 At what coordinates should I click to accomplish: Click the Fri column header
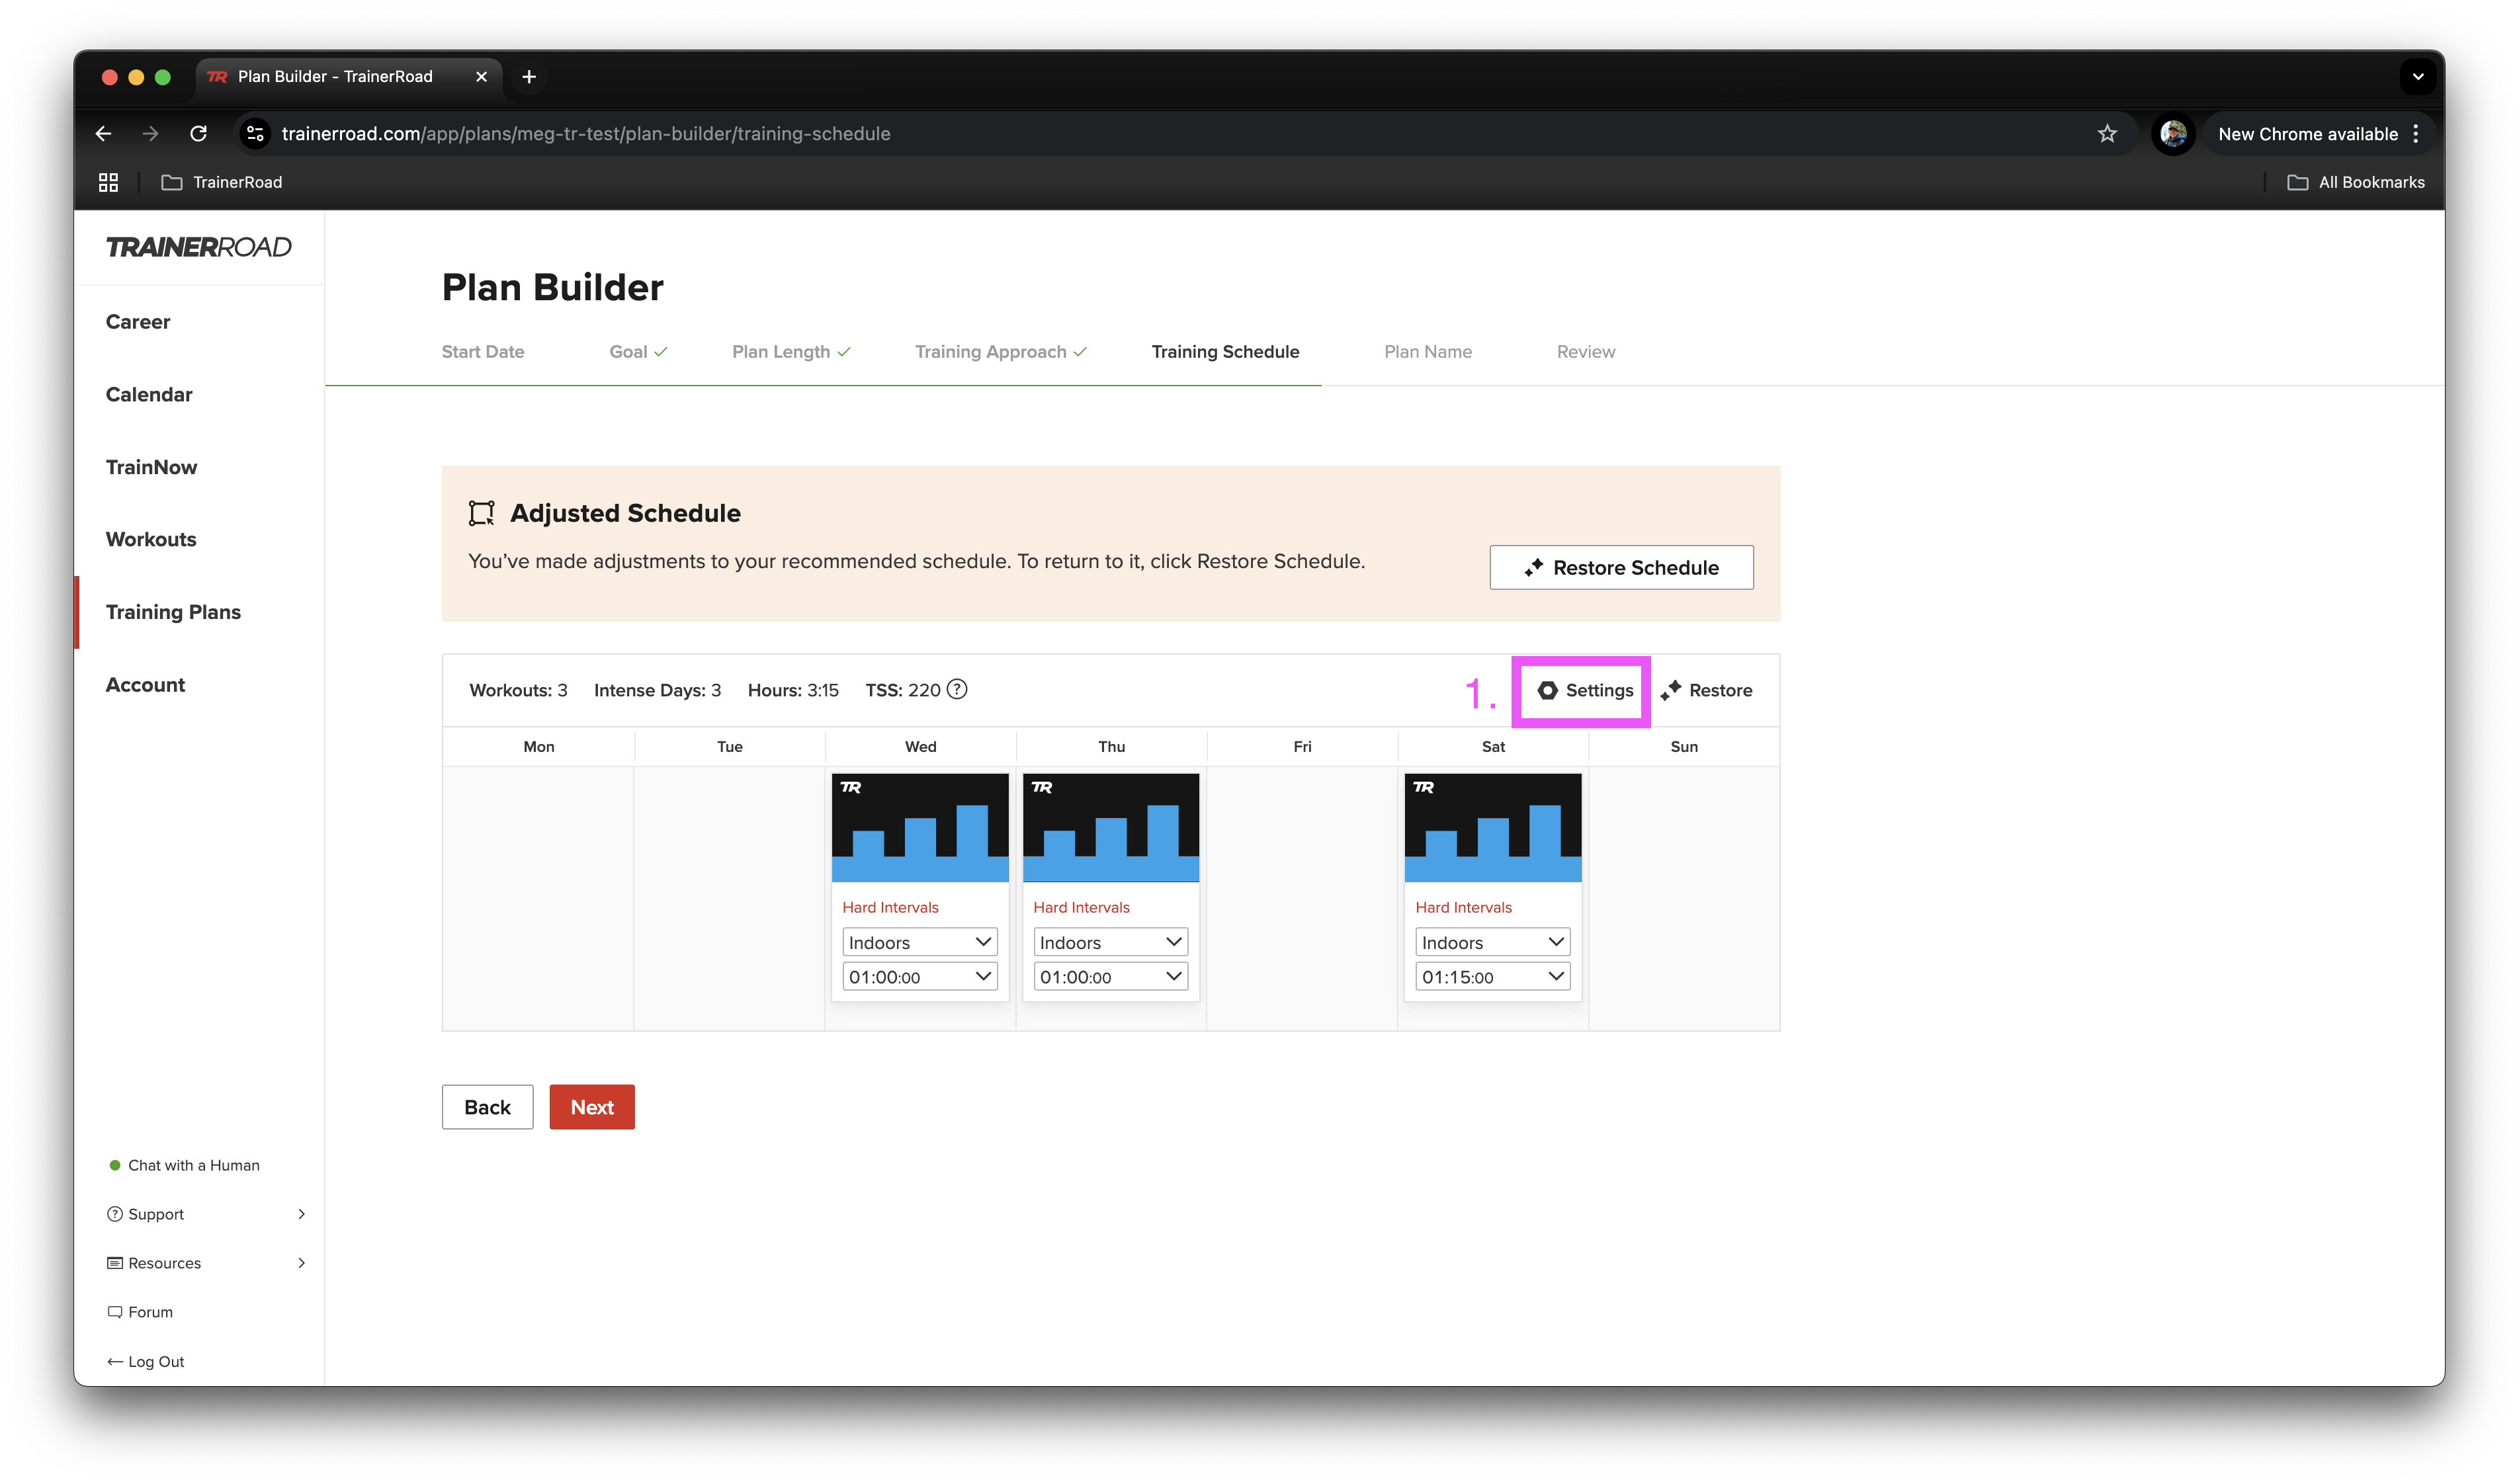coord(1302,746)
